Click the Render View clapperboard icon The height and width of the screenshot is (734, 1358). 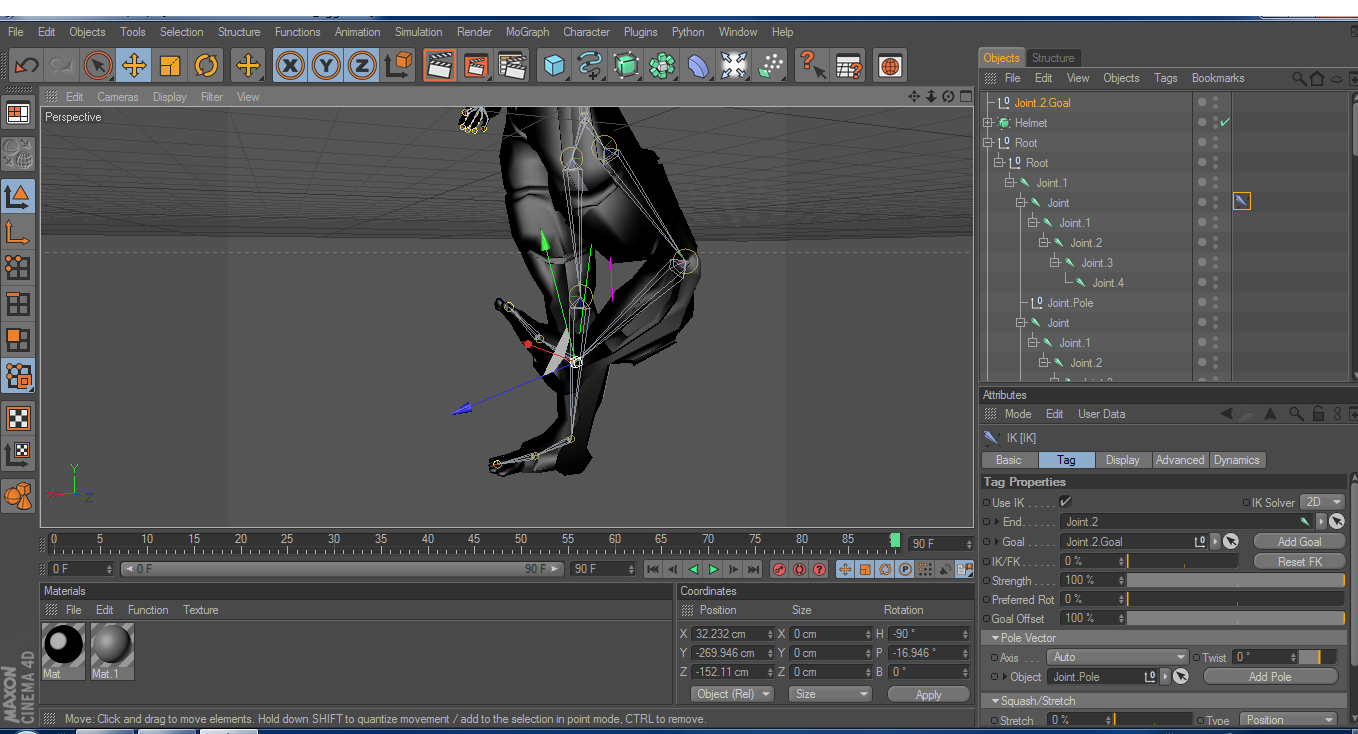pos(438,66)
